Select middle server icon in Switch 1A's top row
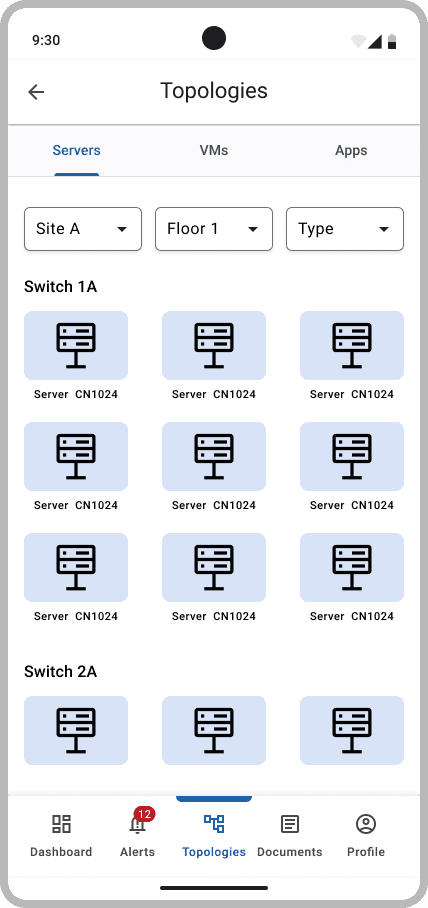The image size is (428, 908). point(214,346)
